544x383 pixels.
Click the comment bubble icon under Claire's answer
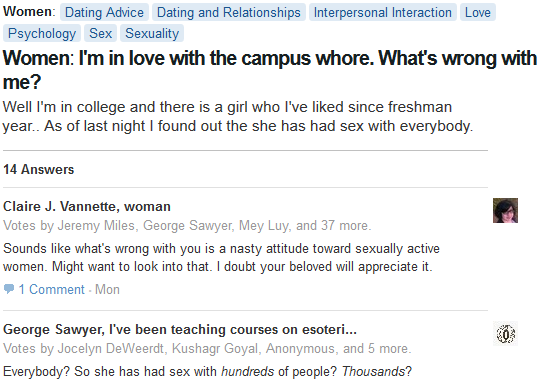tap(9, 289)
